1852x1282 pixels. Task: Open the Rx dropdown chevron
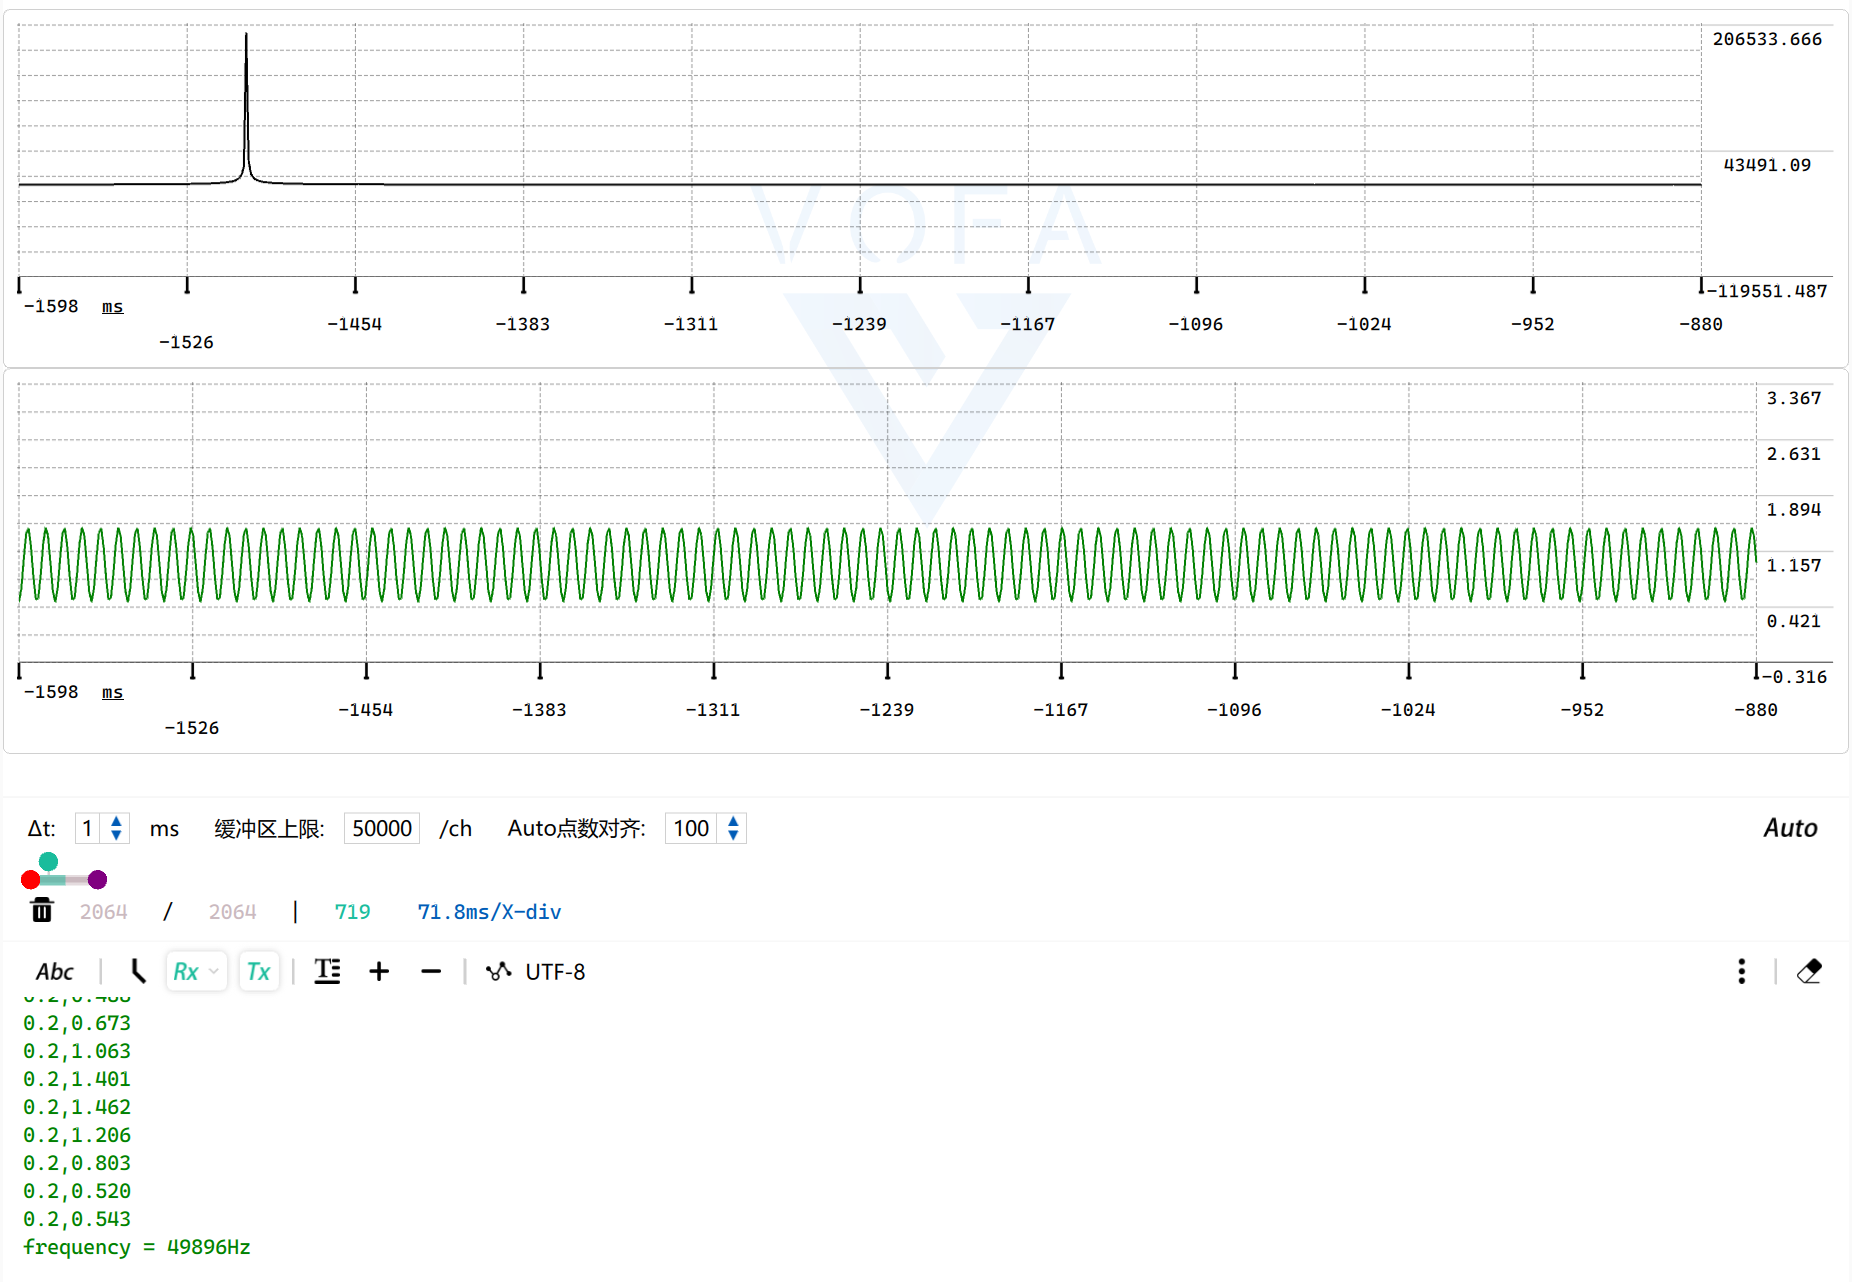pyautogui.click(x=213, y=973)
